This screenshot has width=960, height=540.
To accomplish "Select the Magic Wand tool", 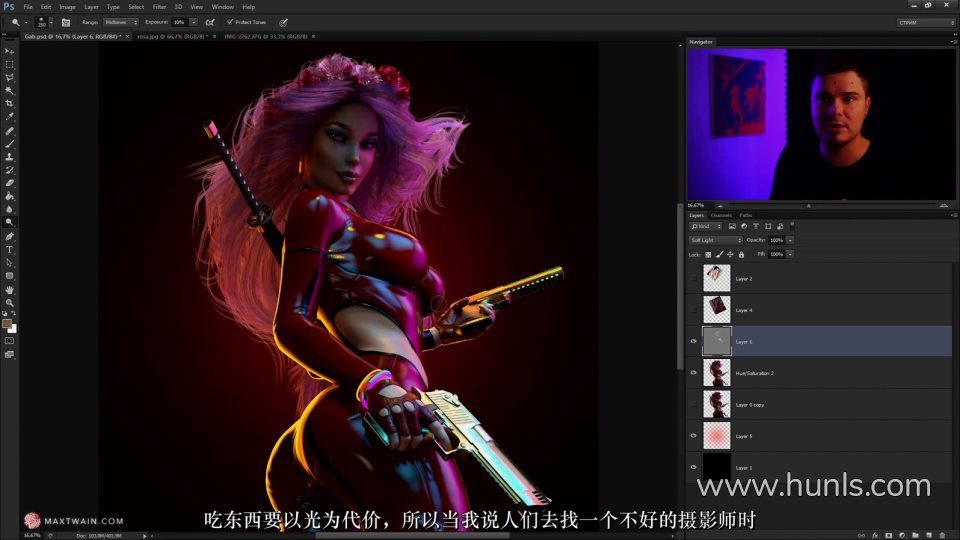I will point(9,91).
